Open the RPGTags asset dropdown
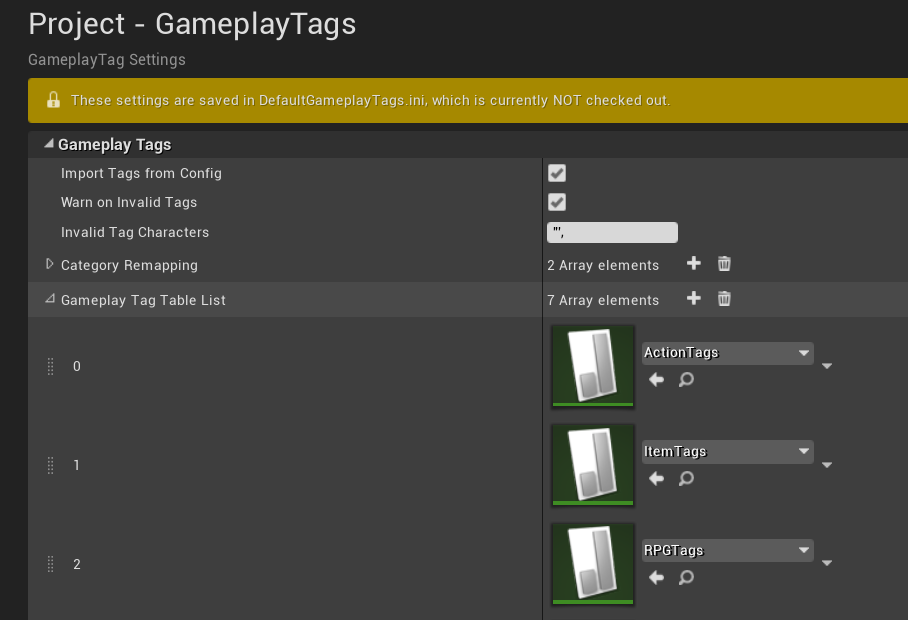Viewport: 908px width, 620px height. pyautogui.click(x=727, y=551)
